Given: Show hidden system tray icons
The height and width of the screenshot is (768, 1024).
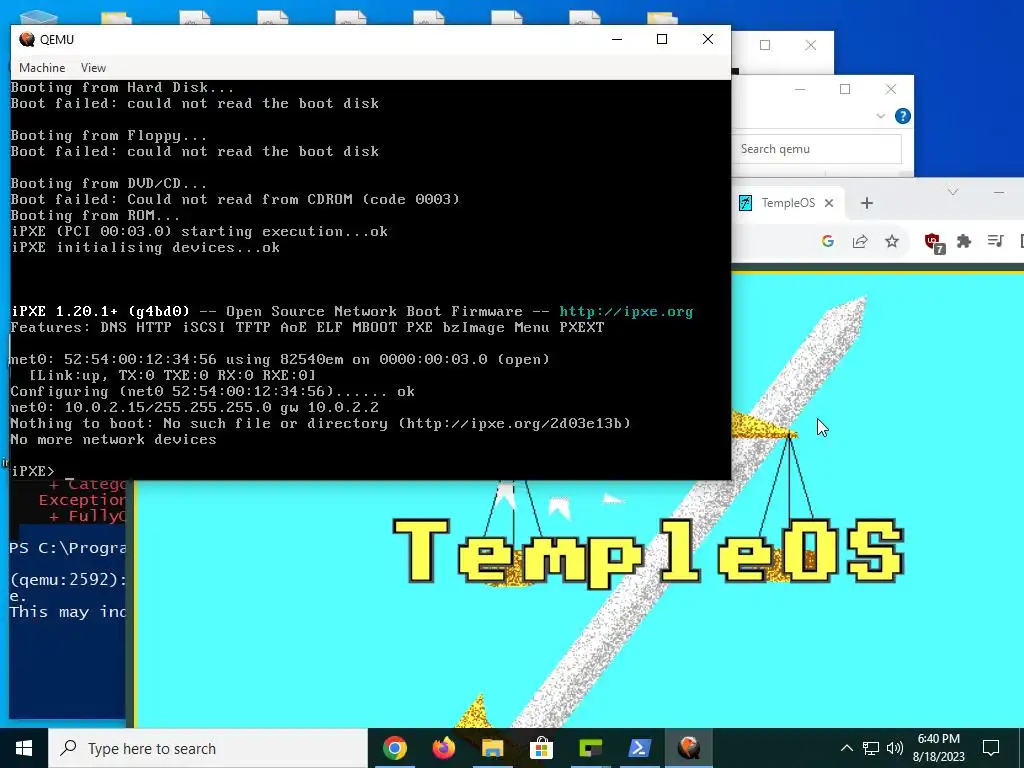Looking at the screenshot, I should 846,748.
